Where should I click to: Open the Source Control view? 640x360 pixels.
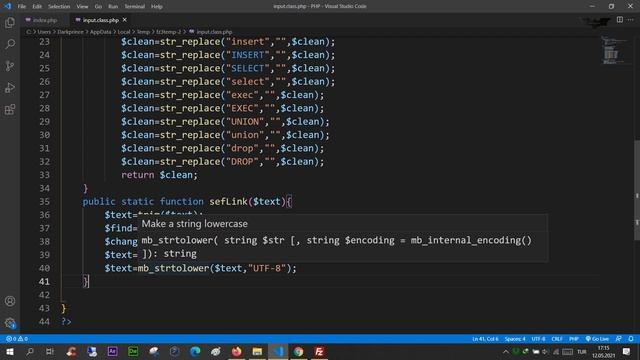[x=10, y=66]
